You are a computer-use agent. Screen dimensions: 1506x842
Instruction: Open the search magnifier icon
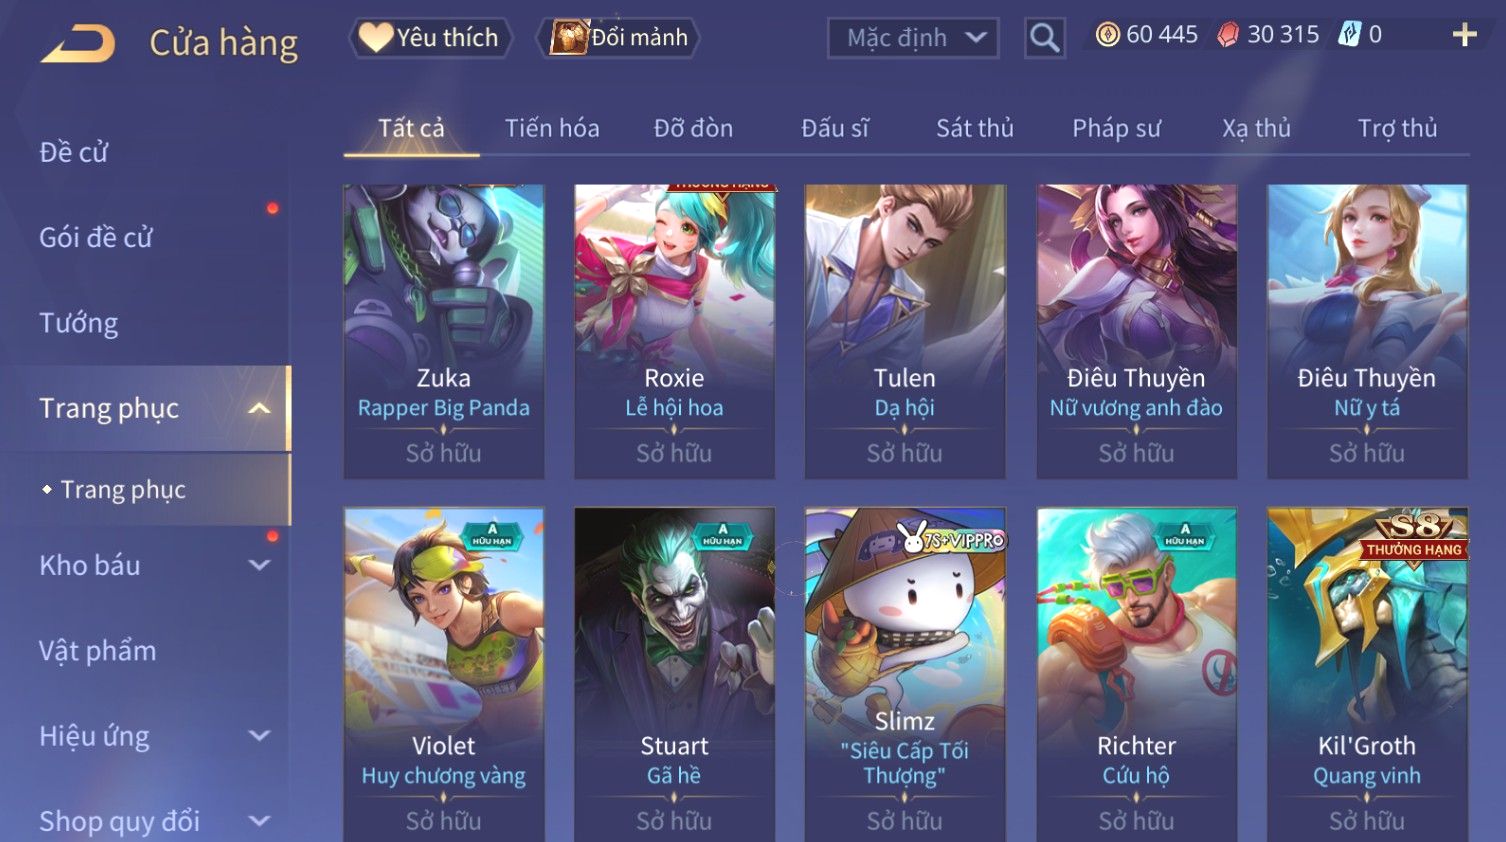click(1044, 38)
